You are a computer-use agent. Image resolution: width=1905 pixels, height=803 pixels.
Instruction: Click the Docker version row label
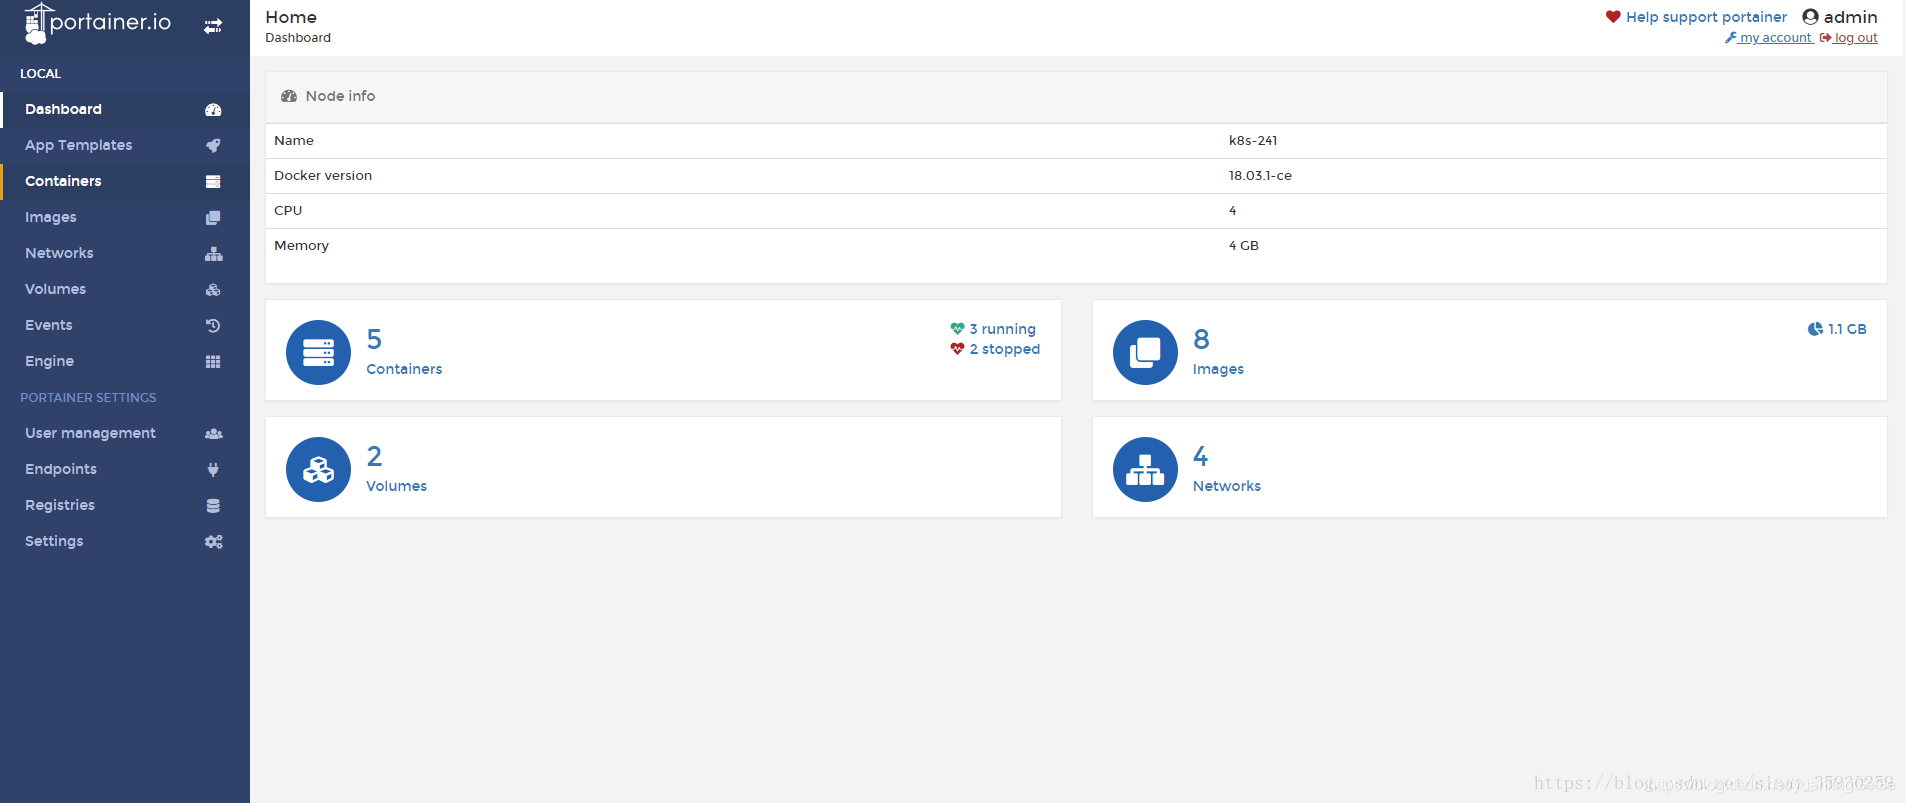(x=323, y=176)
